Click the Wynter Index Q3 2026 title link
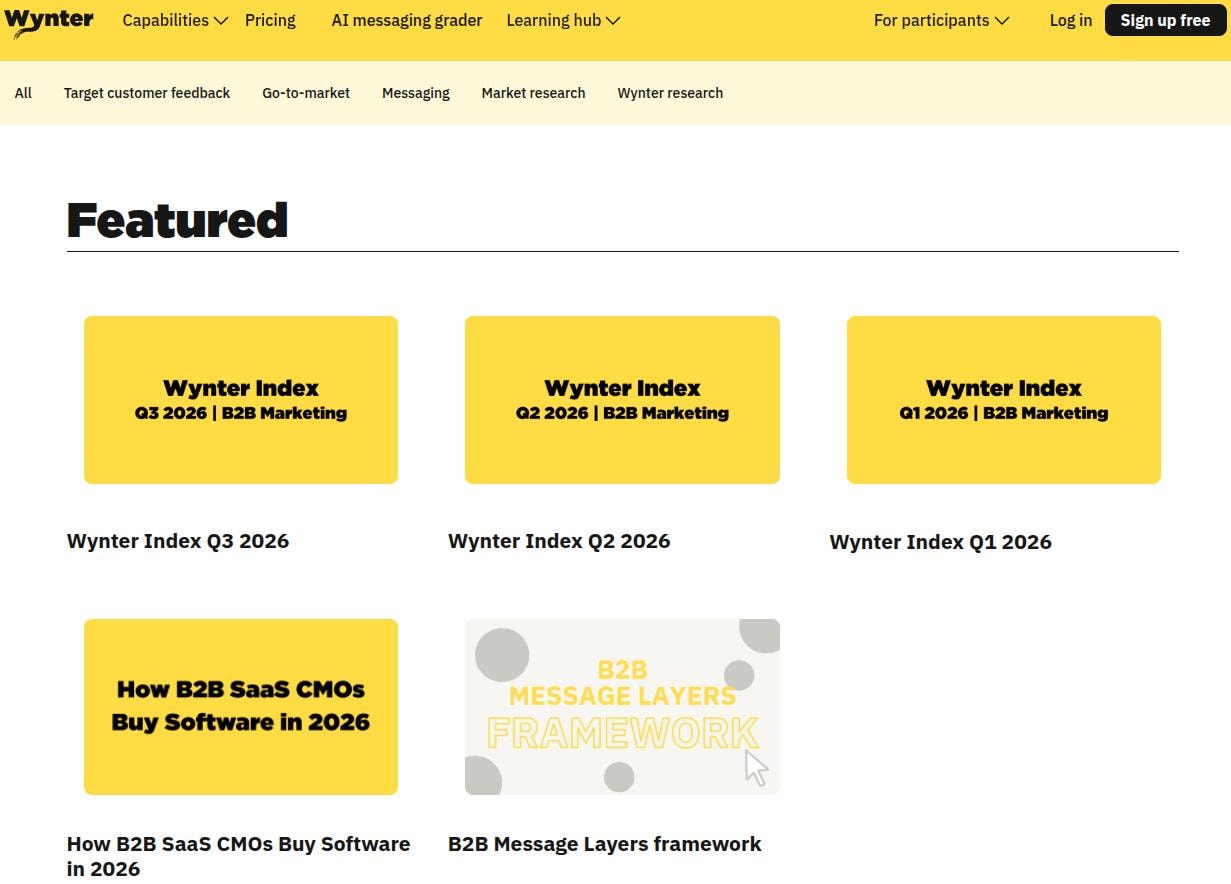Screen dimensions: 1231x884 coord(178,541)
